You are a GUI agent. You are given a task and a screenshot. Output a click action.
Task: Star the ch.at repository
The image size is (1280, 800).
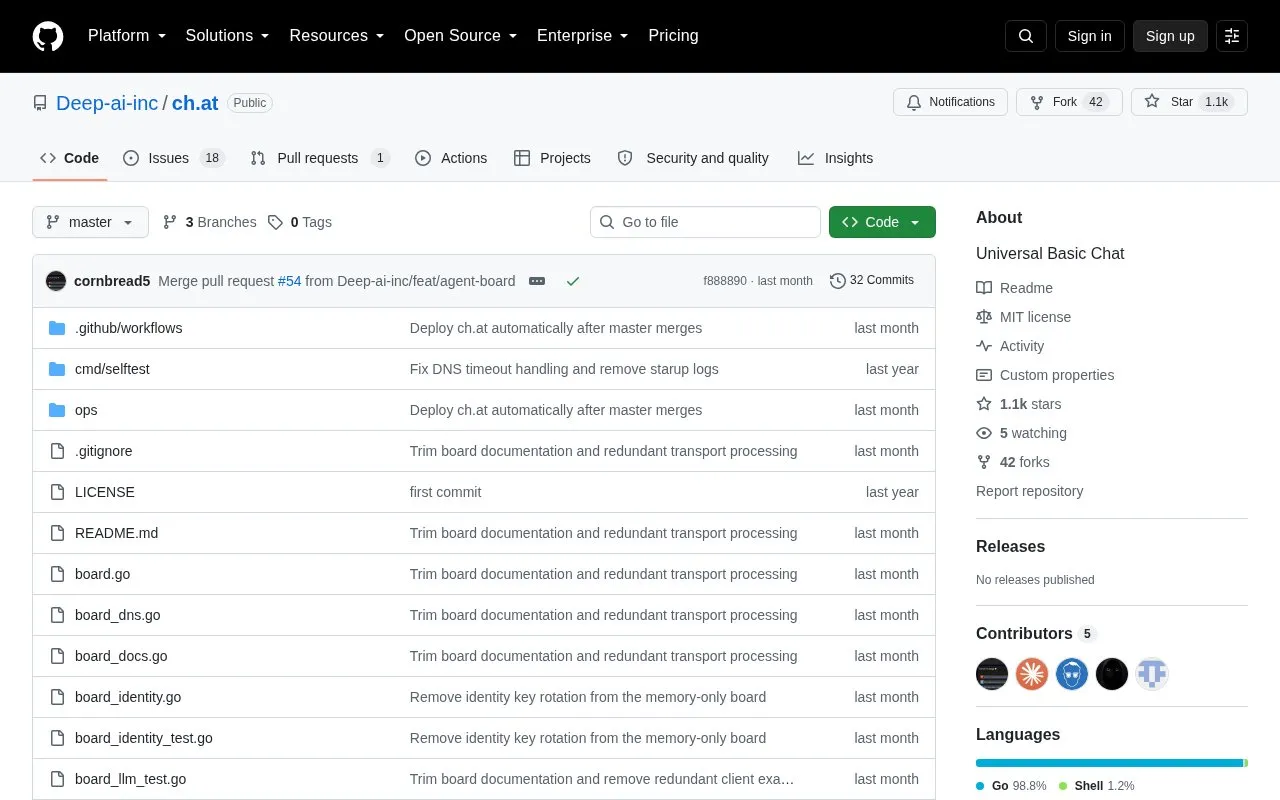coord(1189,102)
